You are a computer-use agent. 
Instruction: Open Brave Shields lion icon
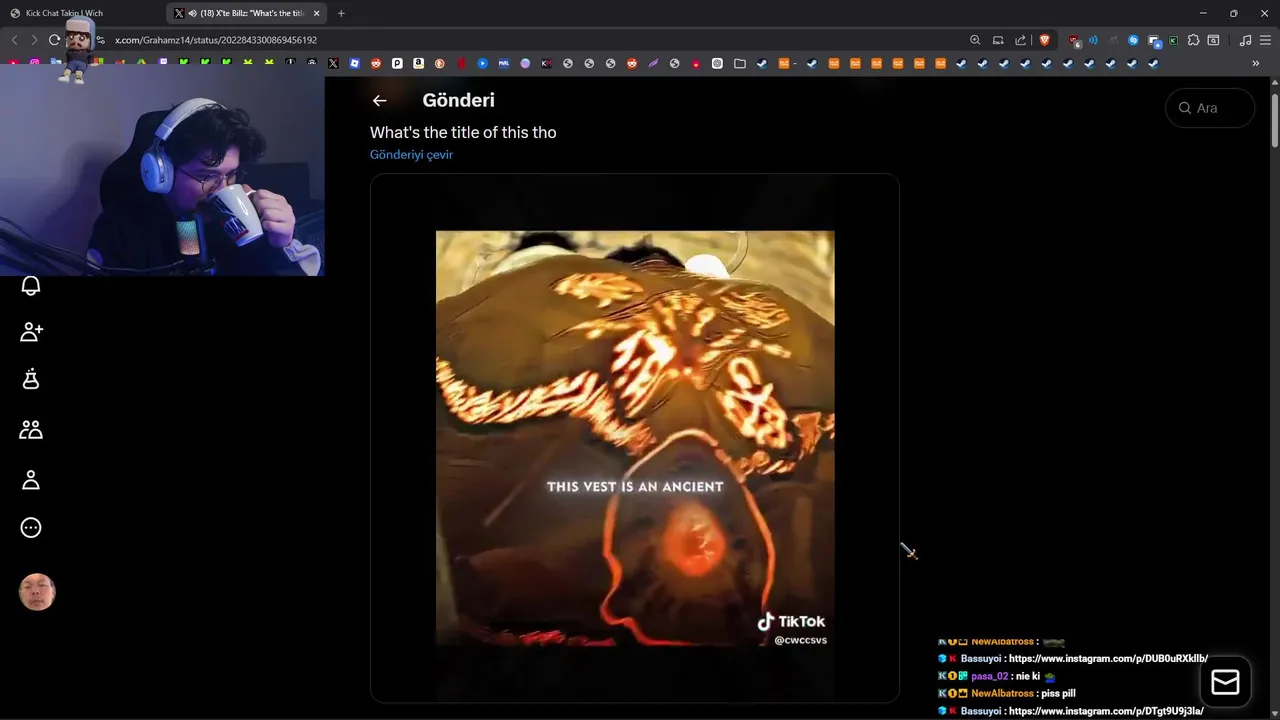tap(1045, 40)
